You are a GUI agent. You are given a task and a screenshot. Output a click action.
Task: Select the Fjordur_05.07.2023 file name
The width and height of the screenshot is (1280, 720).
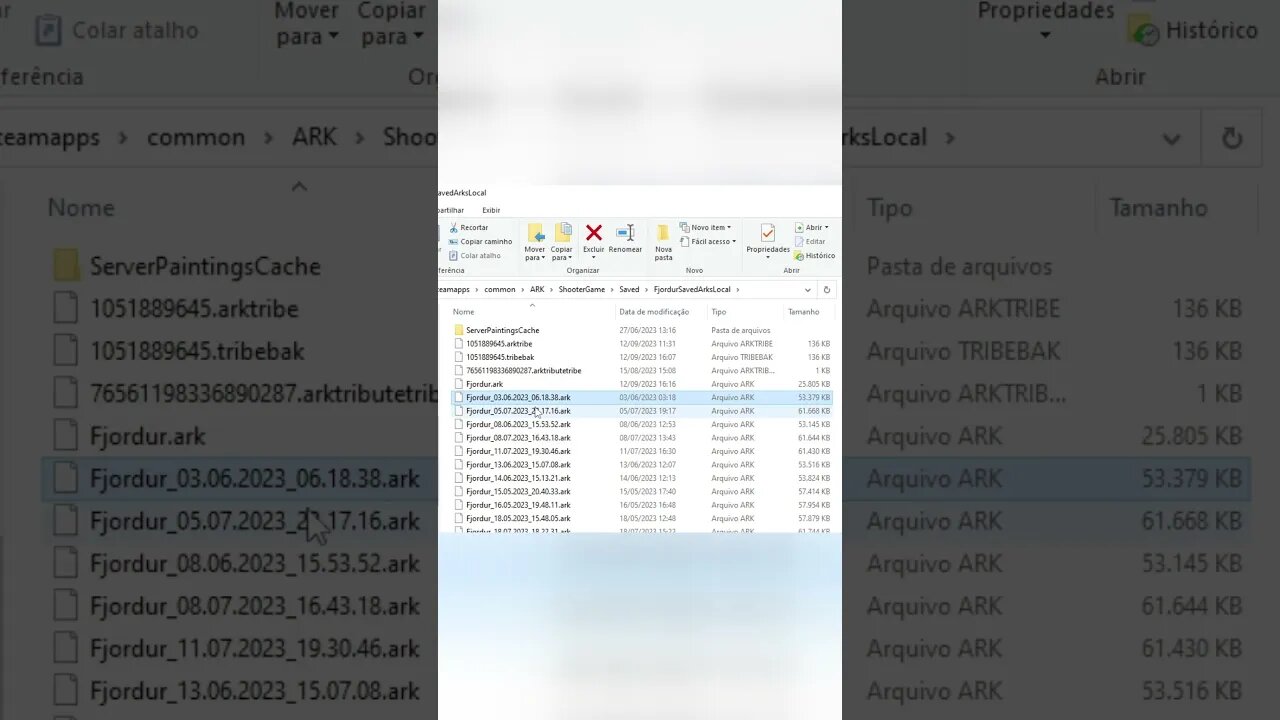pos(518,411)
